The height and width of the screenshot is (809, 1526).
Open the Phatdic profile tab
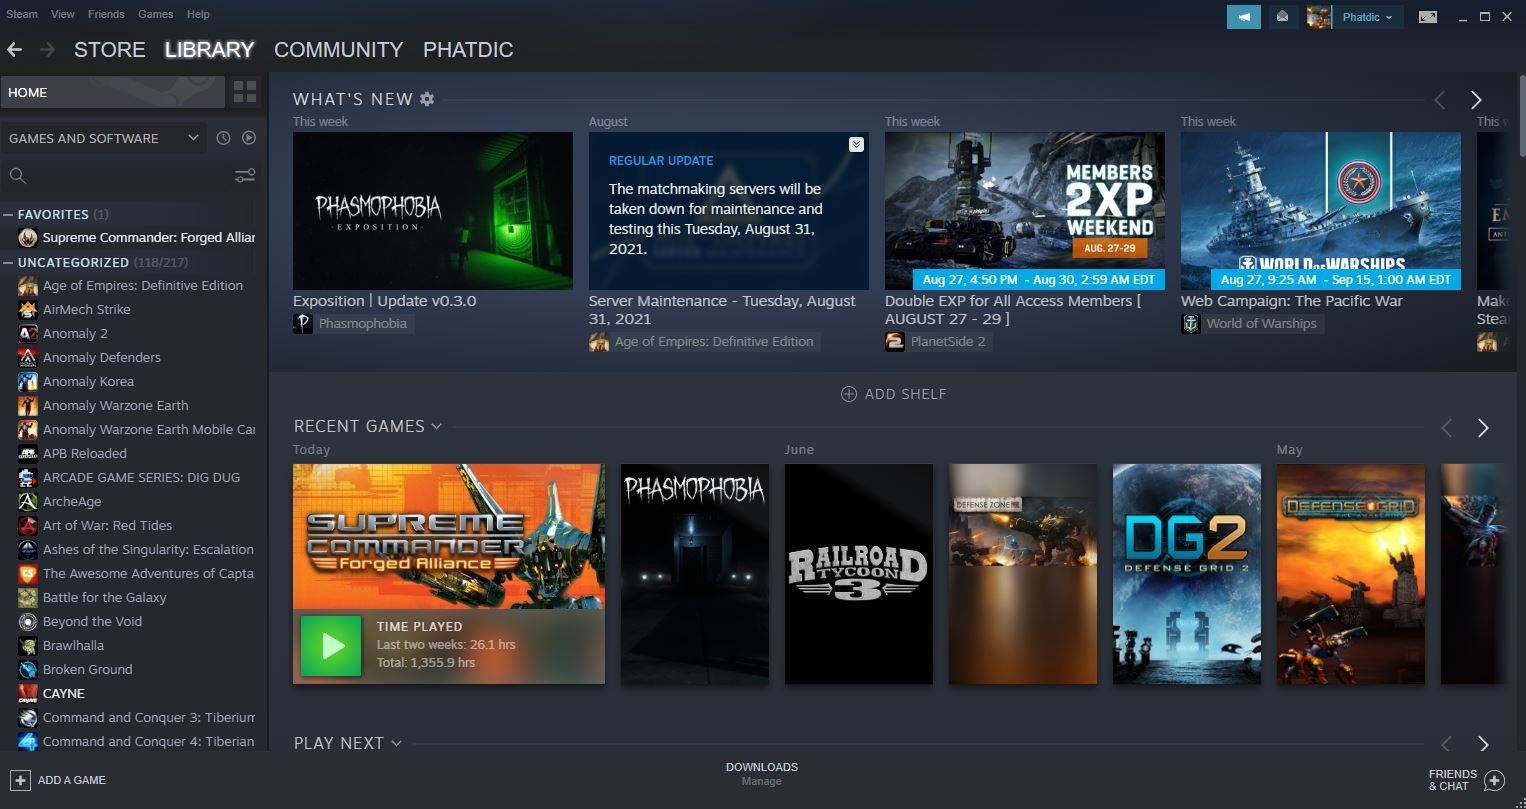point(468,49)
